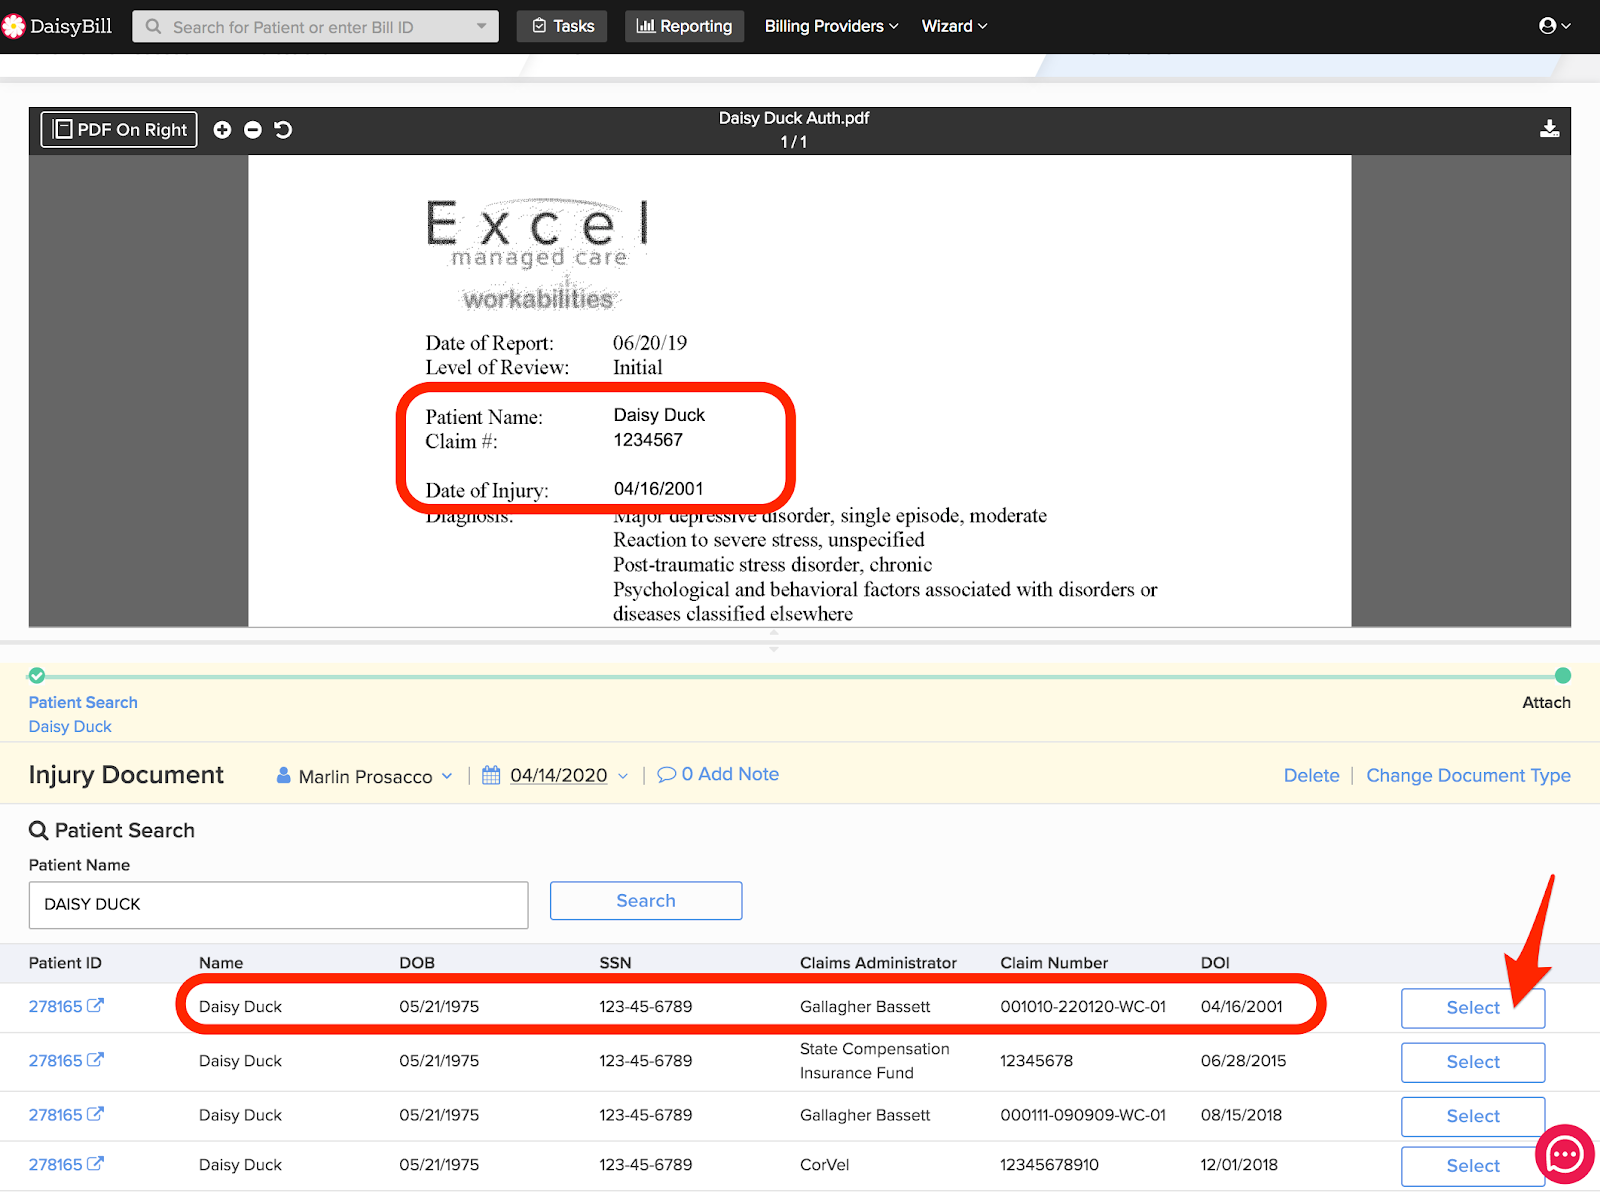Open external link icon in State Compensation row
This screenshot has width=1600, height=1193.
(x=95, y=1060)
